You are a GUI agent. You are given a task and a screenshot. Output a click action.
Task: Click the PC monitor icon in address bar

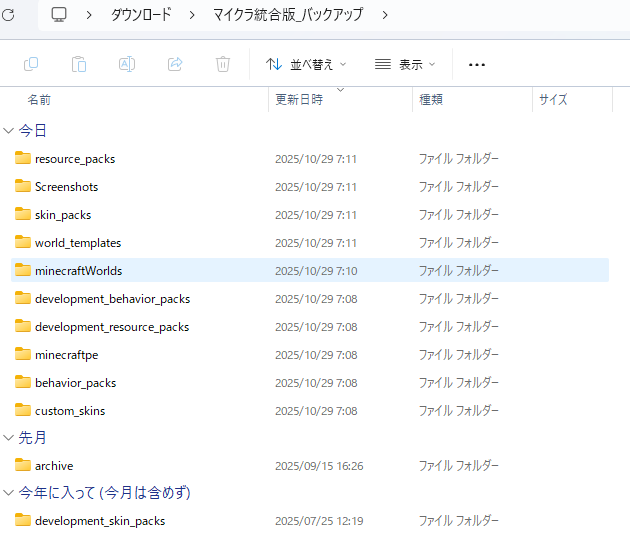coord(59,15)
